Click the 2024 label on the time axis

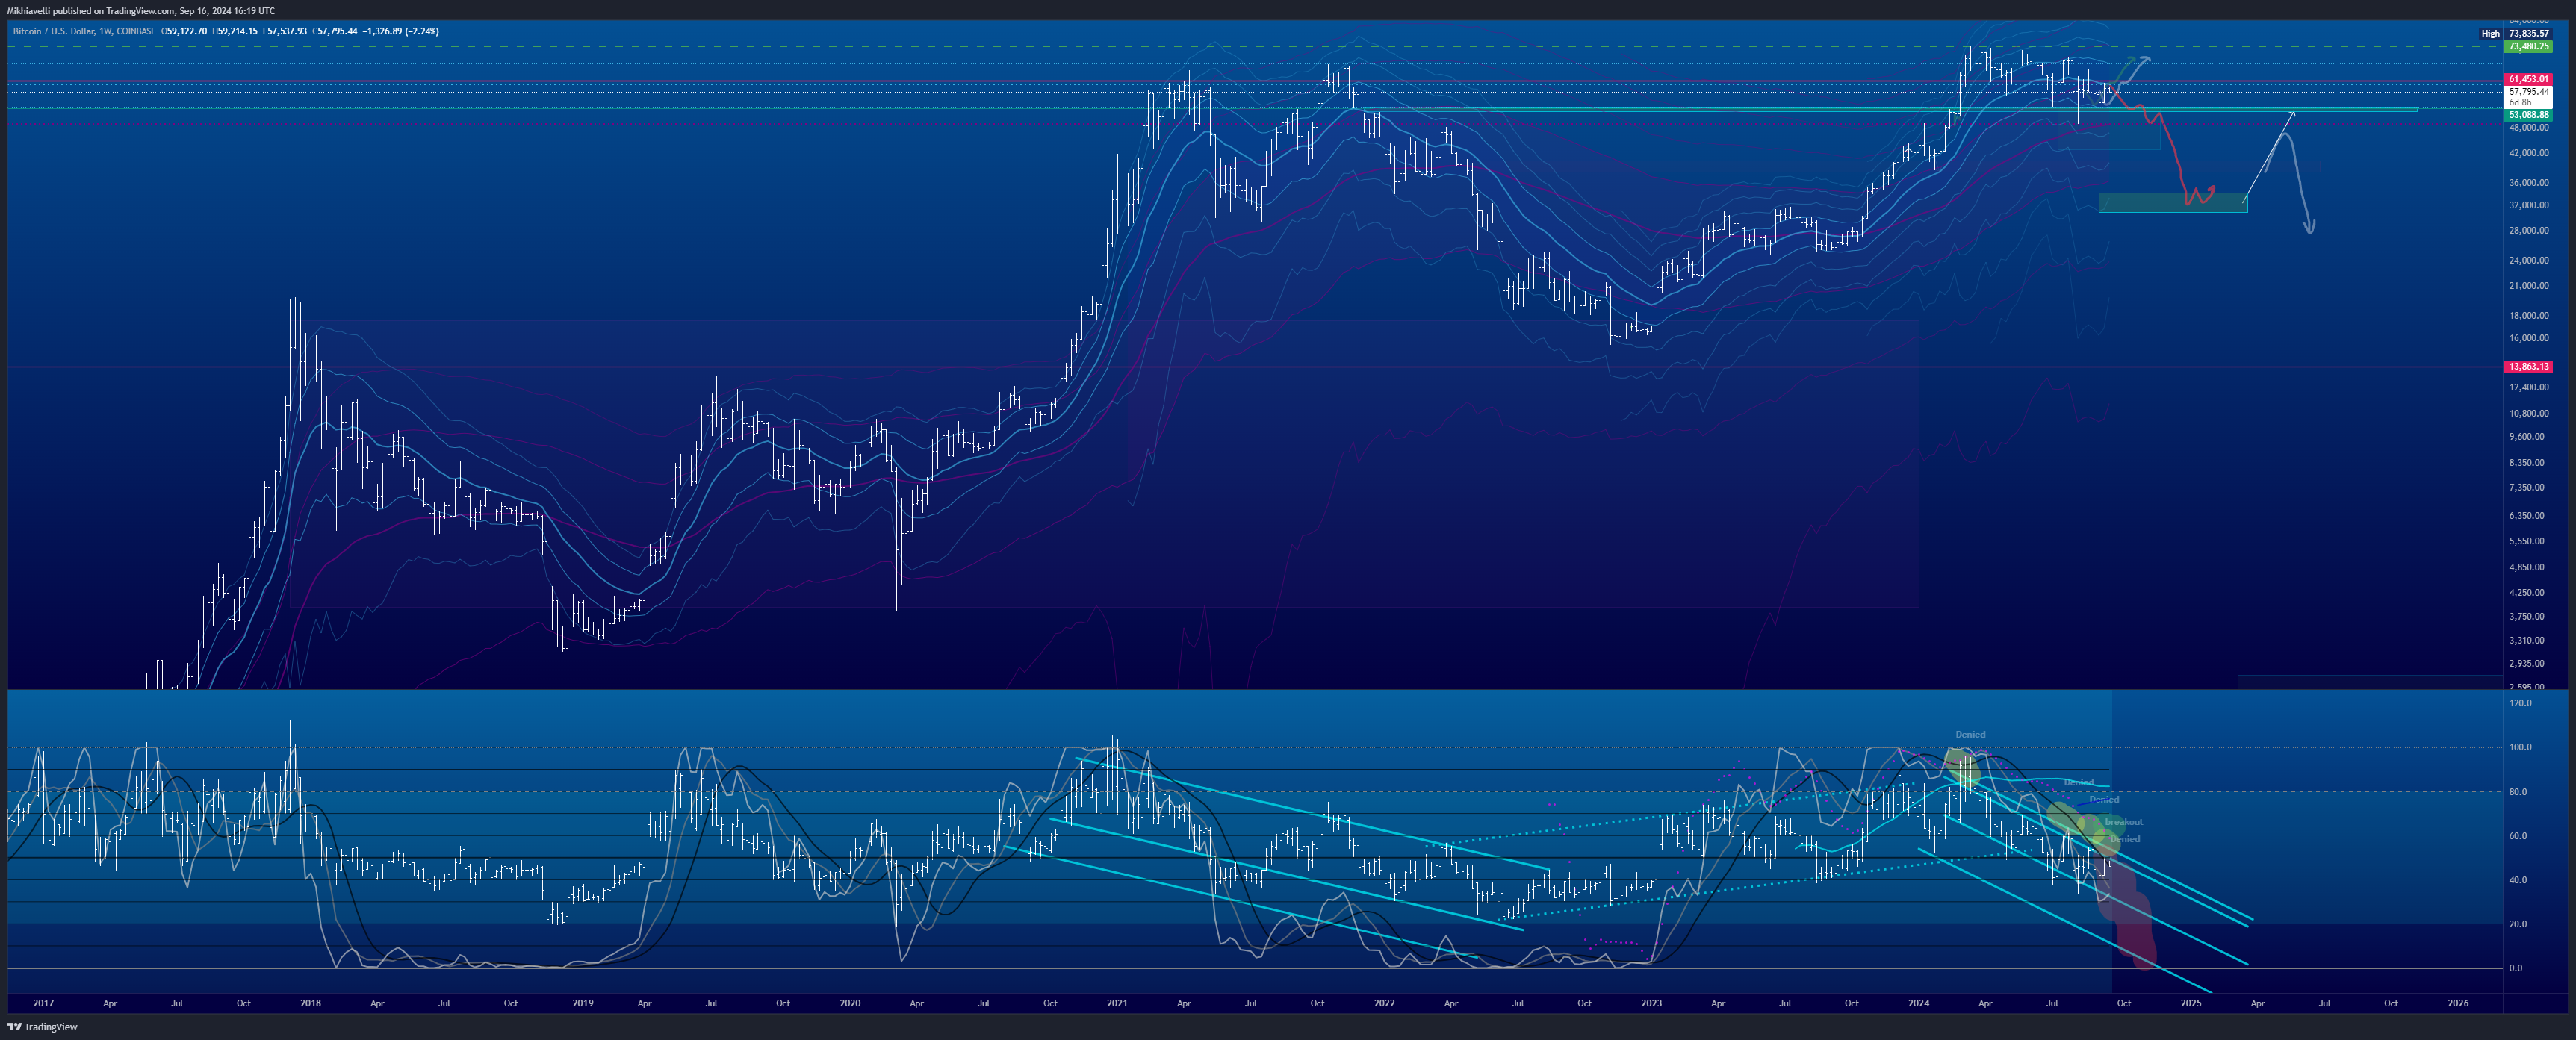(x=1919, y=1003)
